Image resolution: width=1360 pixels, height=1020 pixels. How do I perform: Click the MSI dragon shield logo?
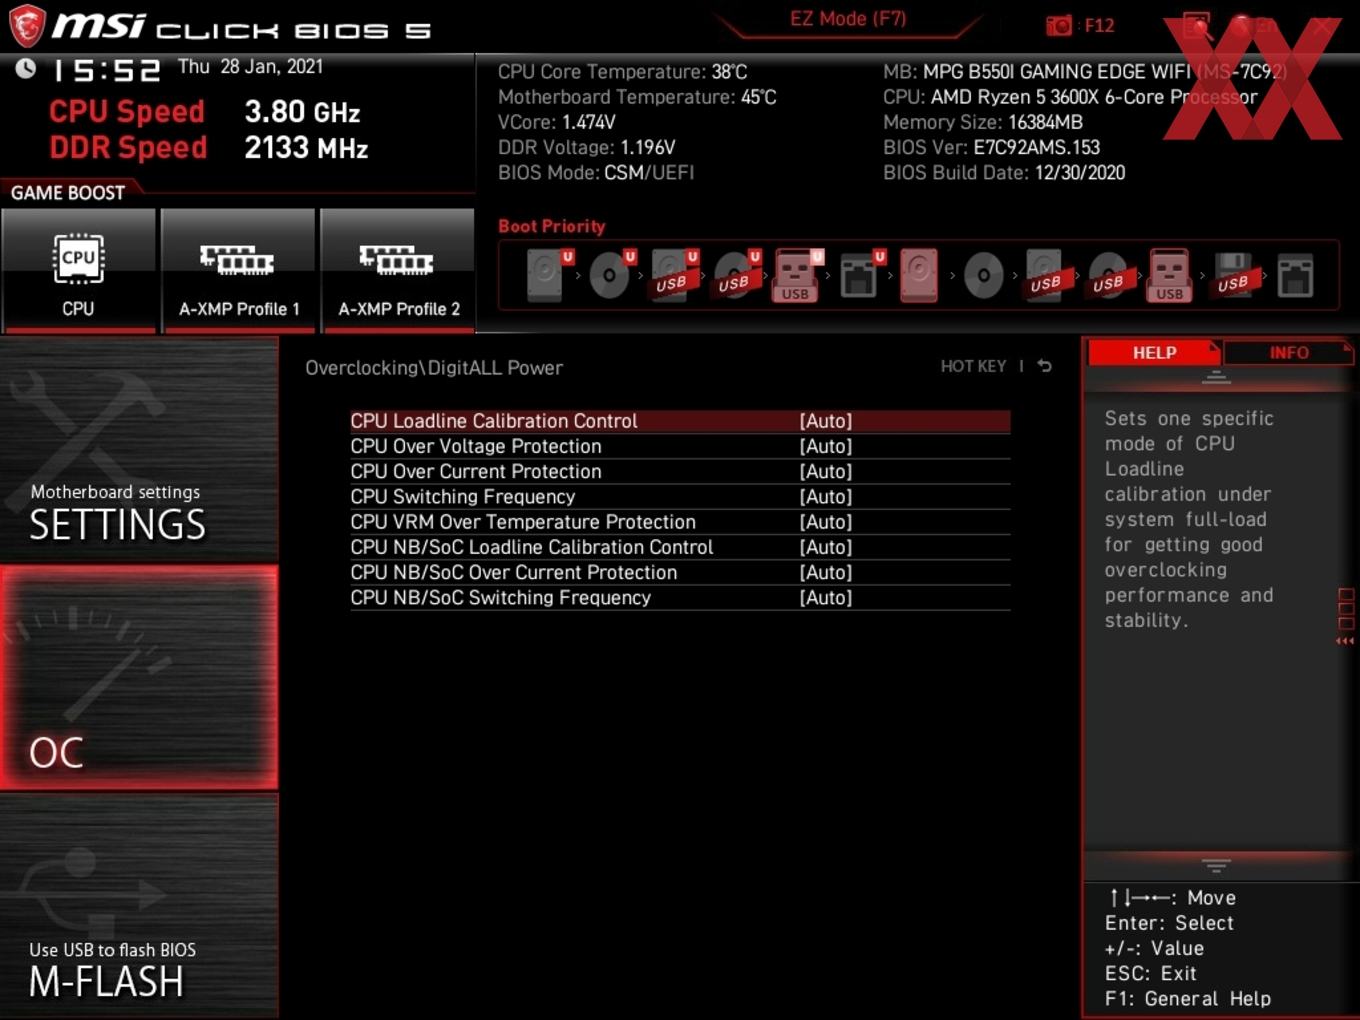(x=27, y=25)
